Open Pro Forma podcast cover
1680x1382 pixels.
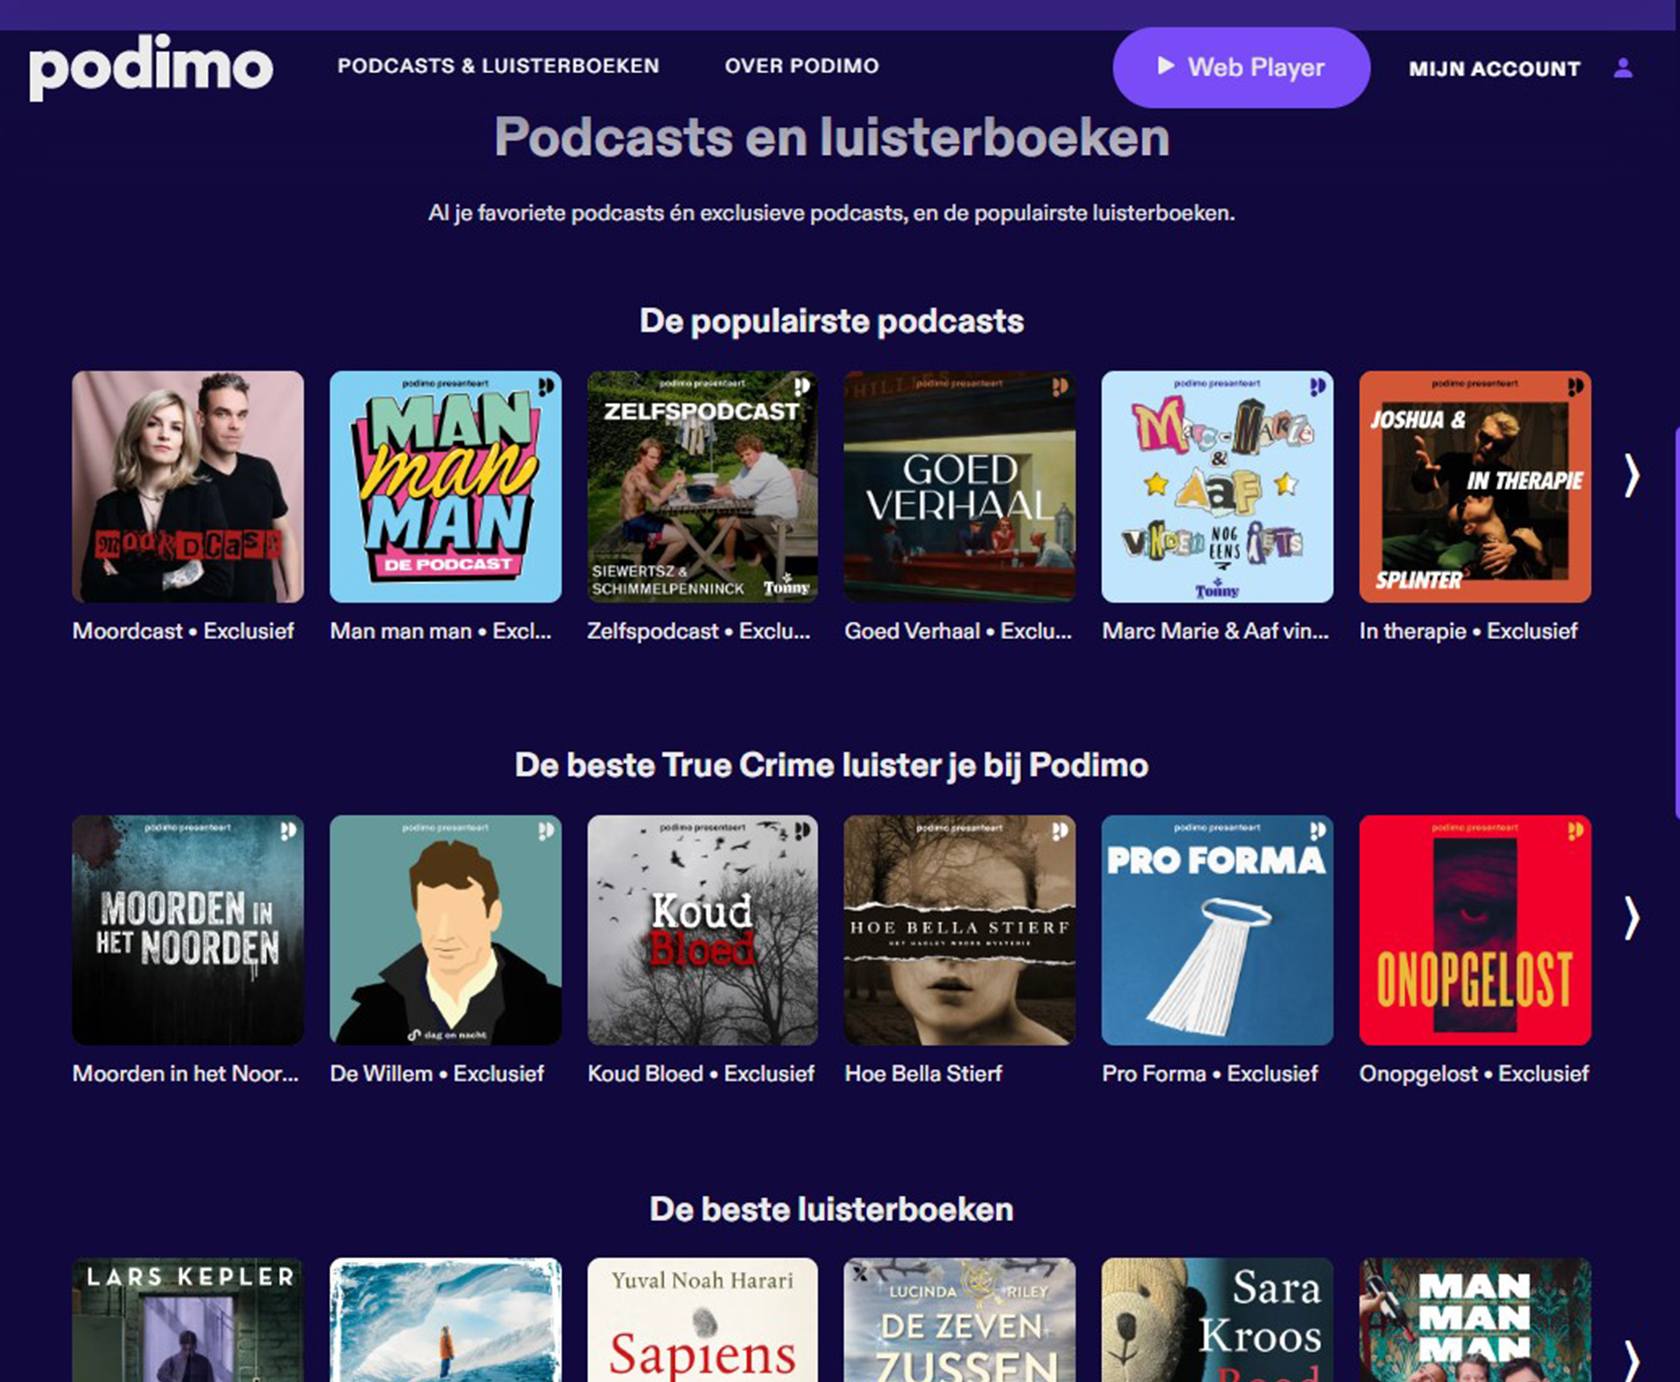(x=1217, y=930)
